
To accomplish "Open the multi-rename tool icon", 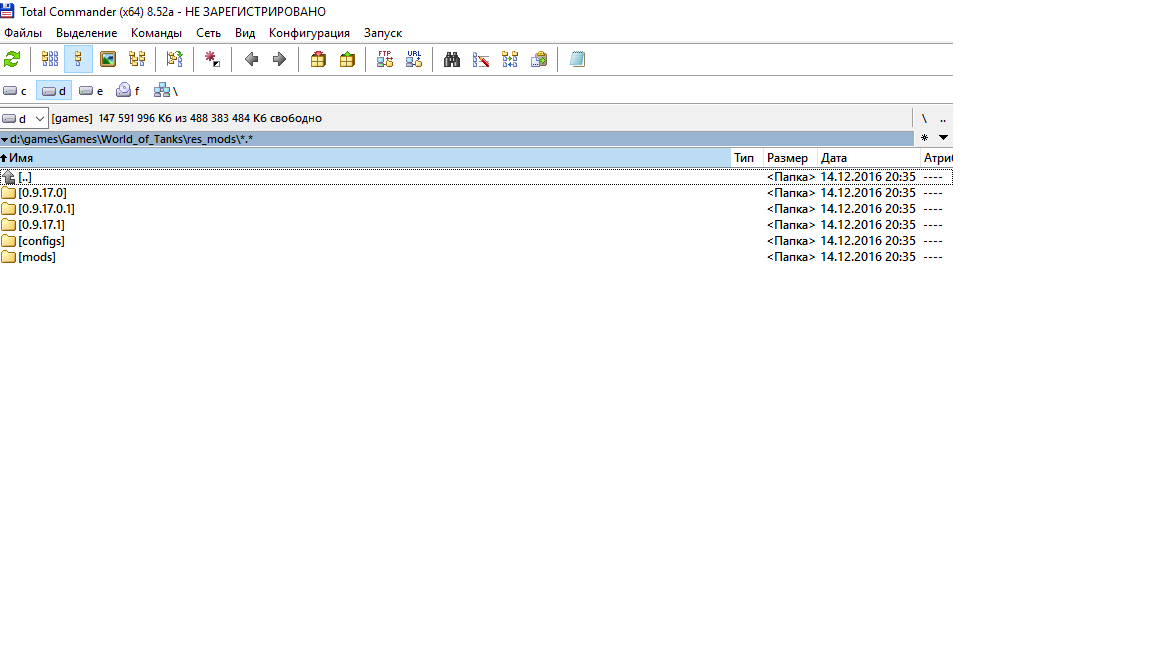I will pyautogui.click(x=480, y=60).
